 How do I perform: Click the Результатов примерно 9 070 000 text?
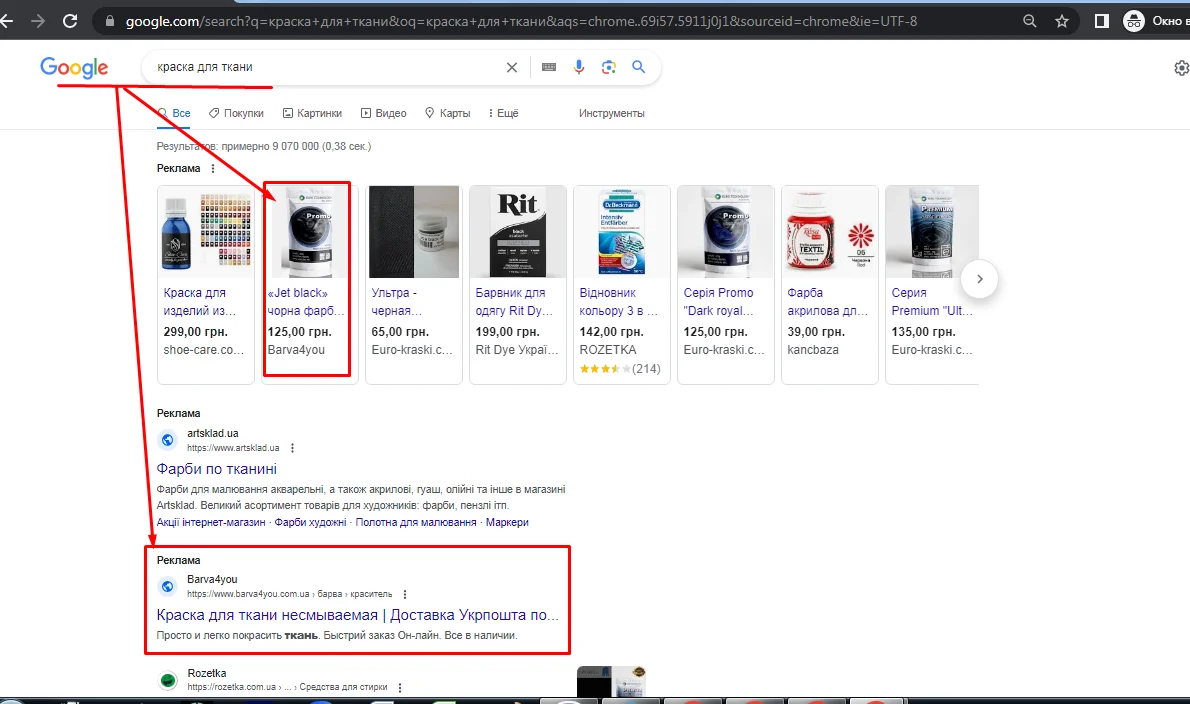tap(263, 146)
